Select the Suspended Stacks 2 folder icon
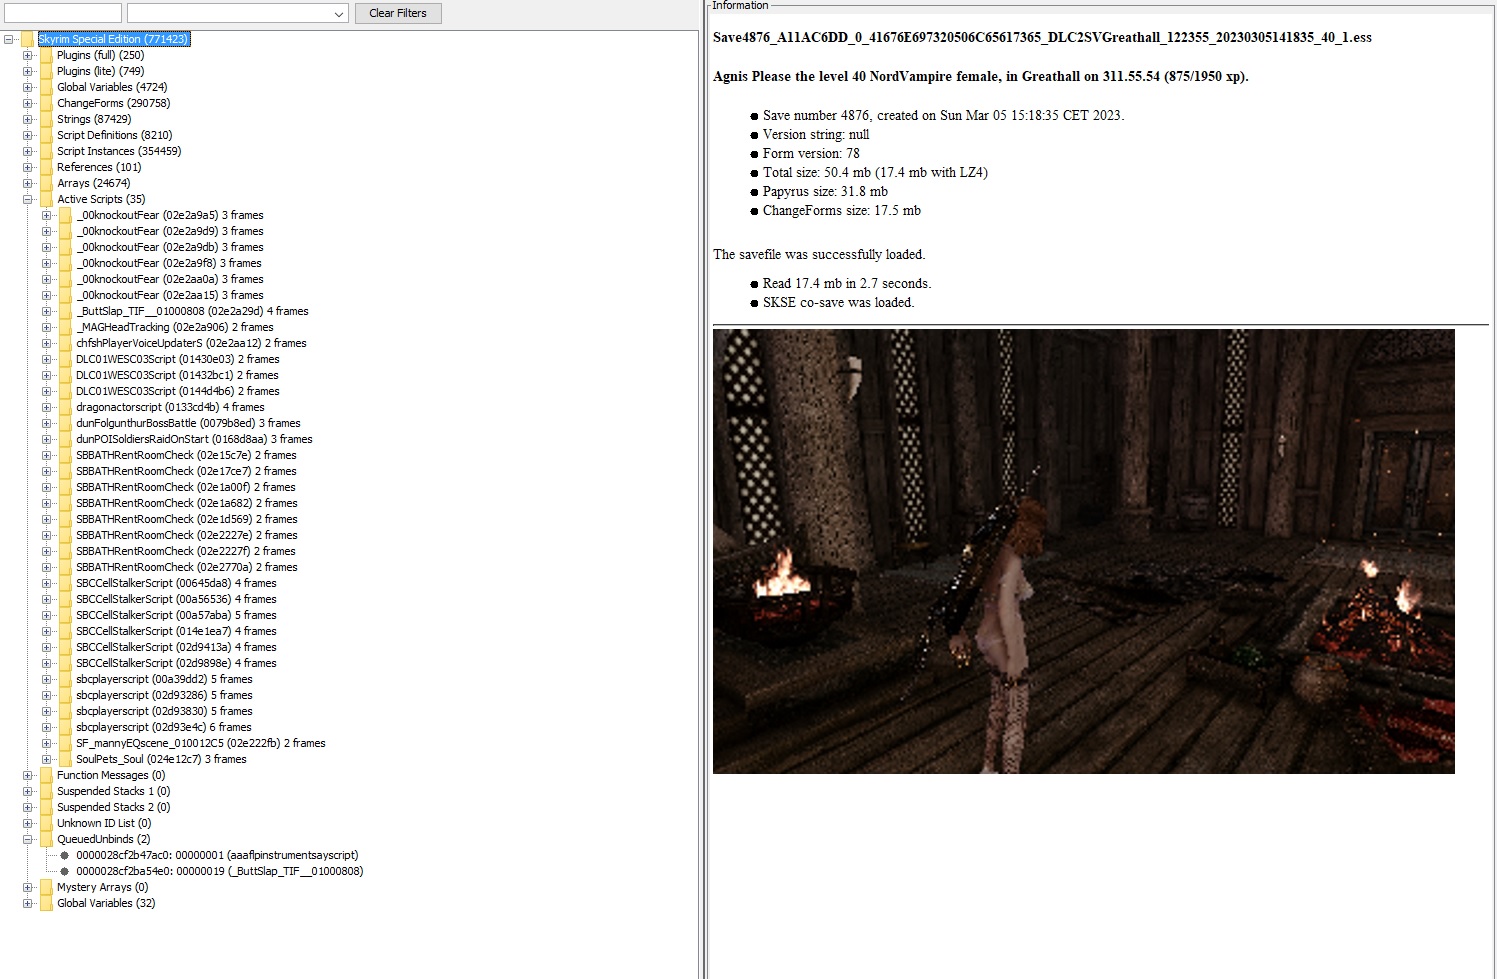This screenshot has height=979, width=1497. pos(46,807)
